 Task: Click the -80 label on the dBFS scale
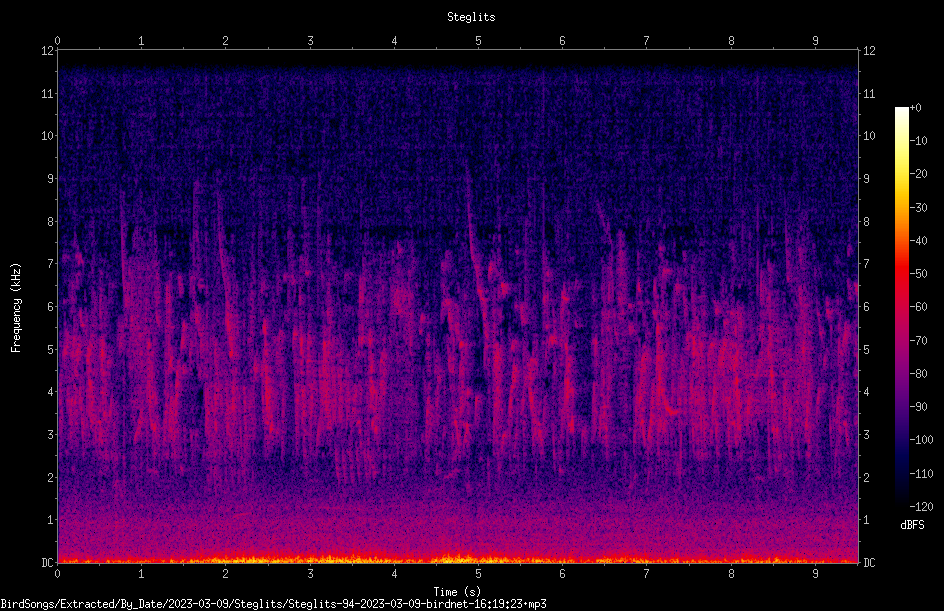pyautogui.click(x=919, y=374)
